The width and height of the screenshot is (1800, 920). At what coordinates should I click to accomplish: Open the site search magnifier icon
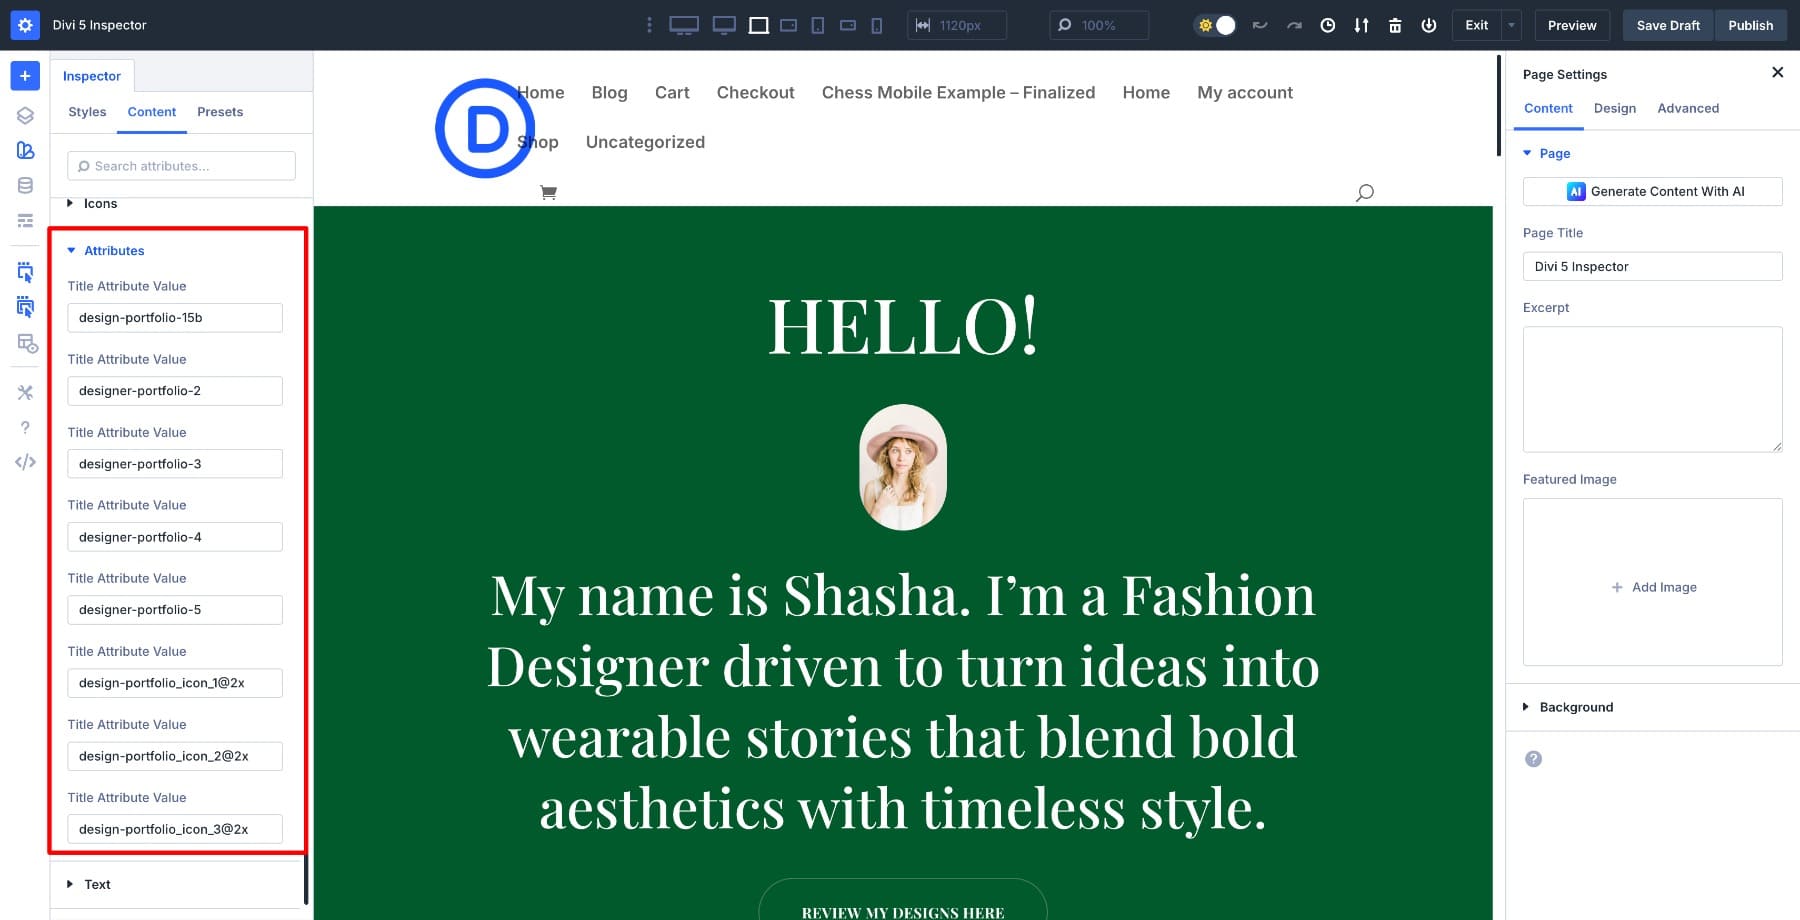tap(1364, 192)
